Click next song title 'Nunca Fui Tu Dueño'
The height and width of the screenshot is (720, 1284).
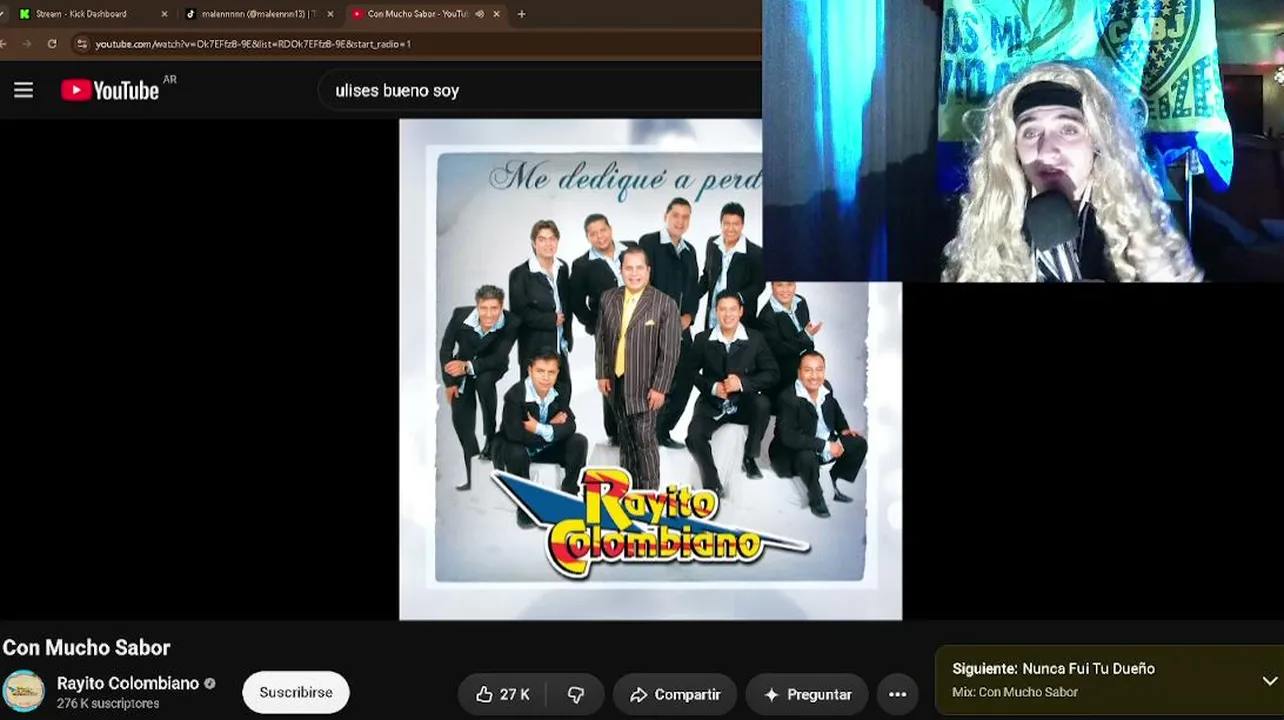1088,669
